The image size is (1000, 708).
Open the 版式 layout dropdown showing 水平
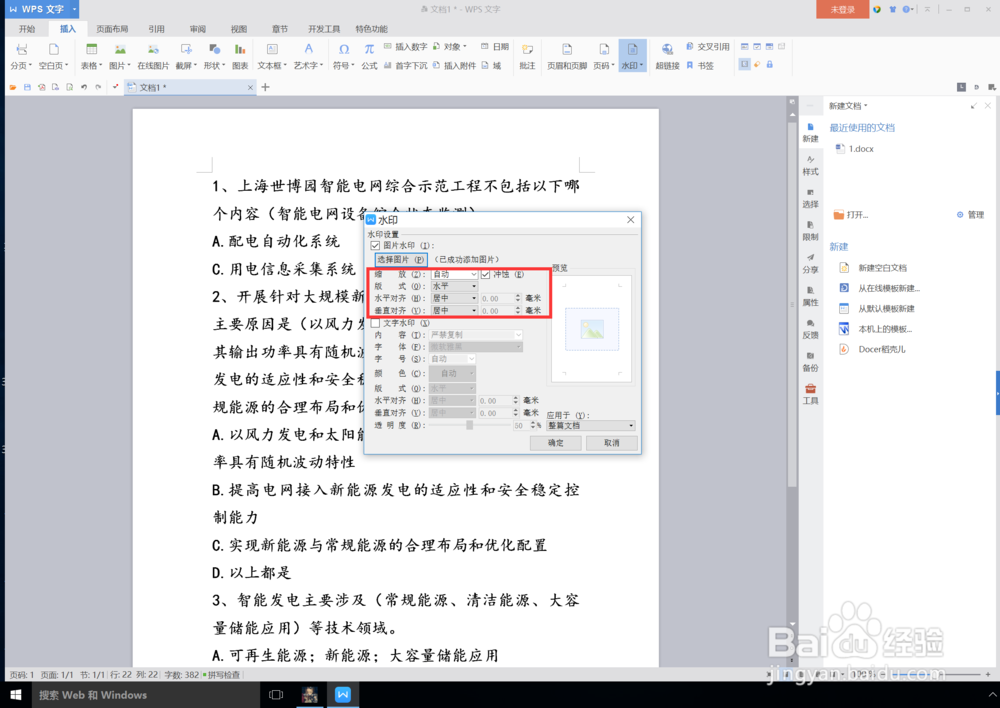[x=453, y=285]
